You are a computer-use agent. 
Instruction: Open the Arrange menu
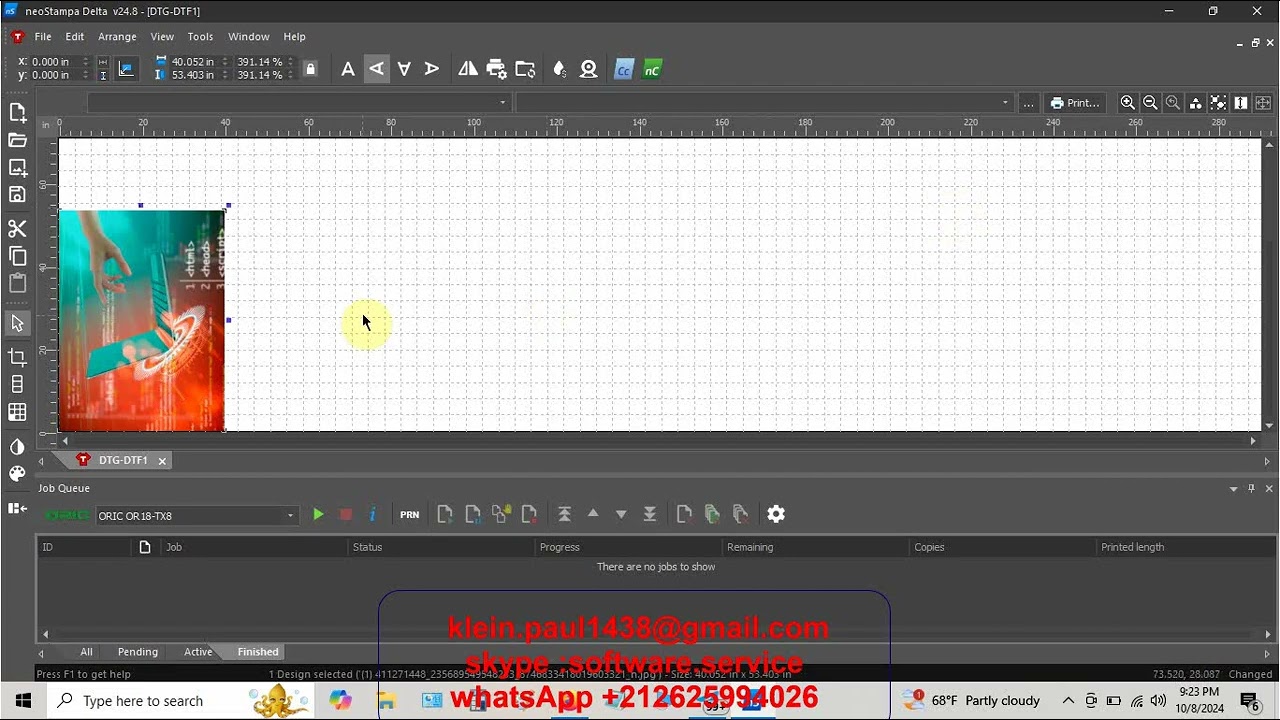117,37
